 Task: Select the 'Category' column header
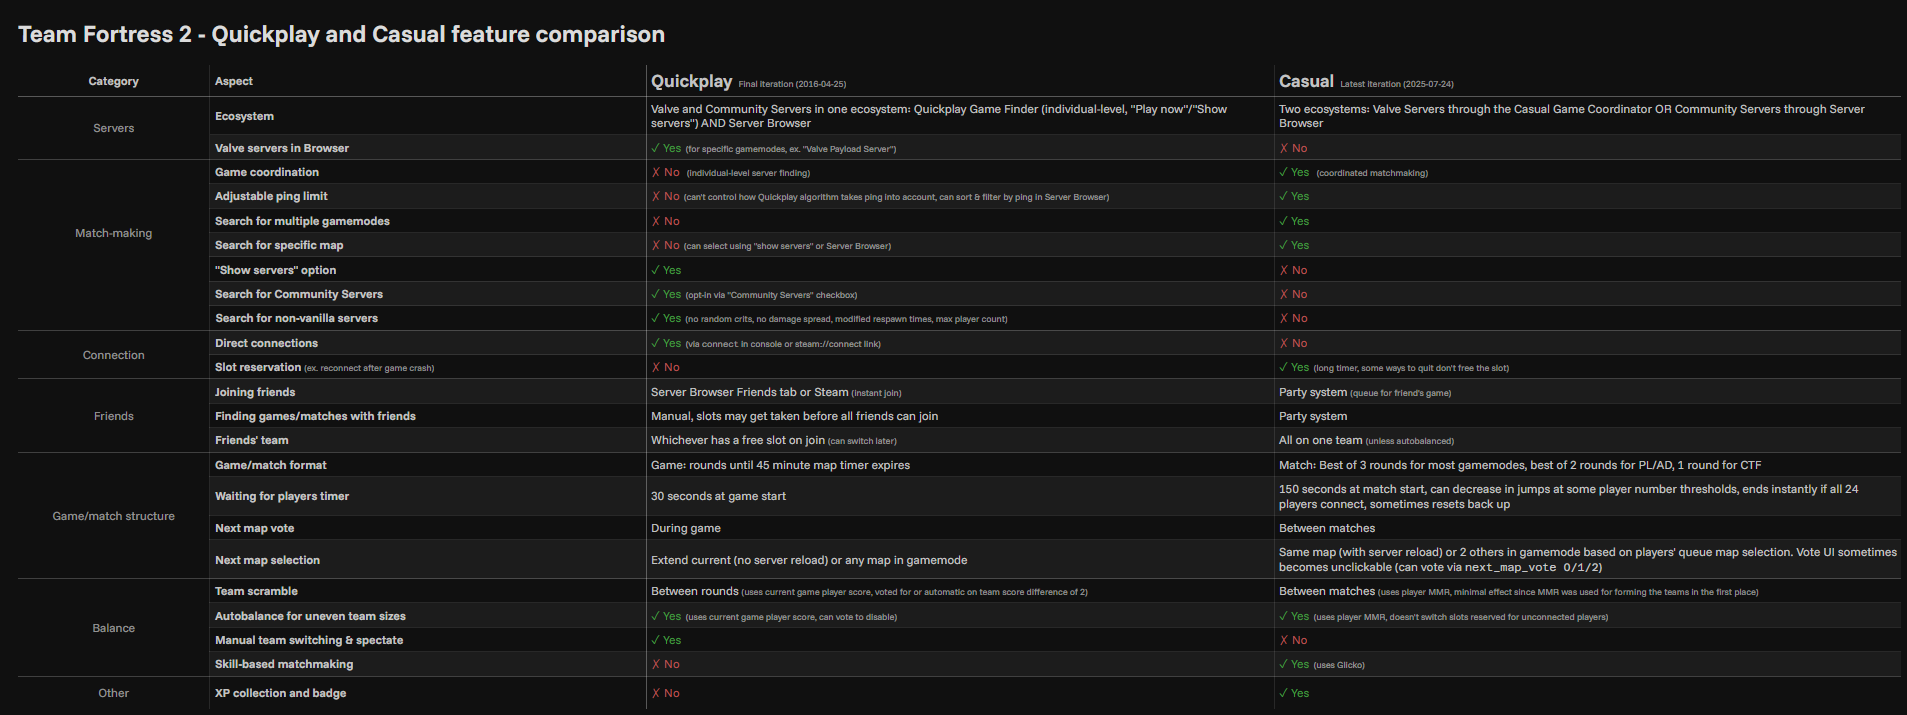tap(113, 81)
